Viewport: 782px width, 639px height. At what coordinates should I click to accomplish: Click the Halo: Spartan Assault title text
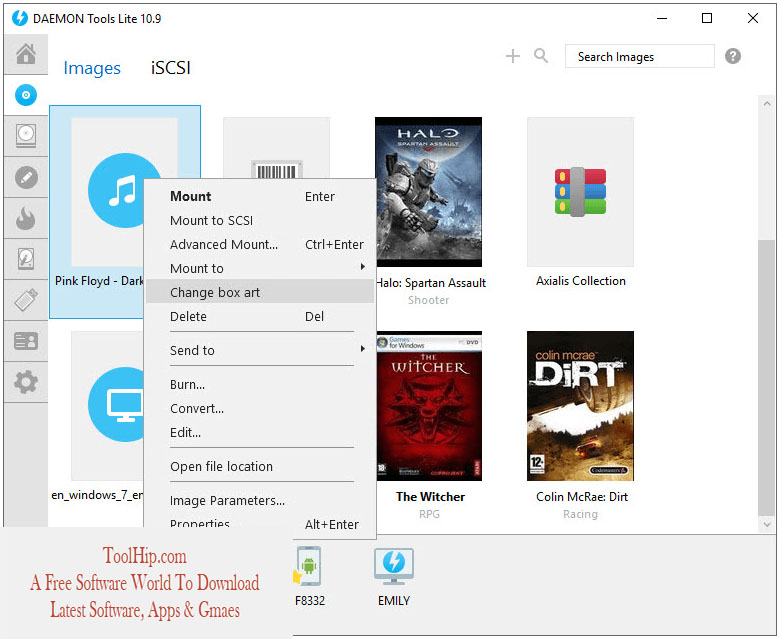point(431,283)
